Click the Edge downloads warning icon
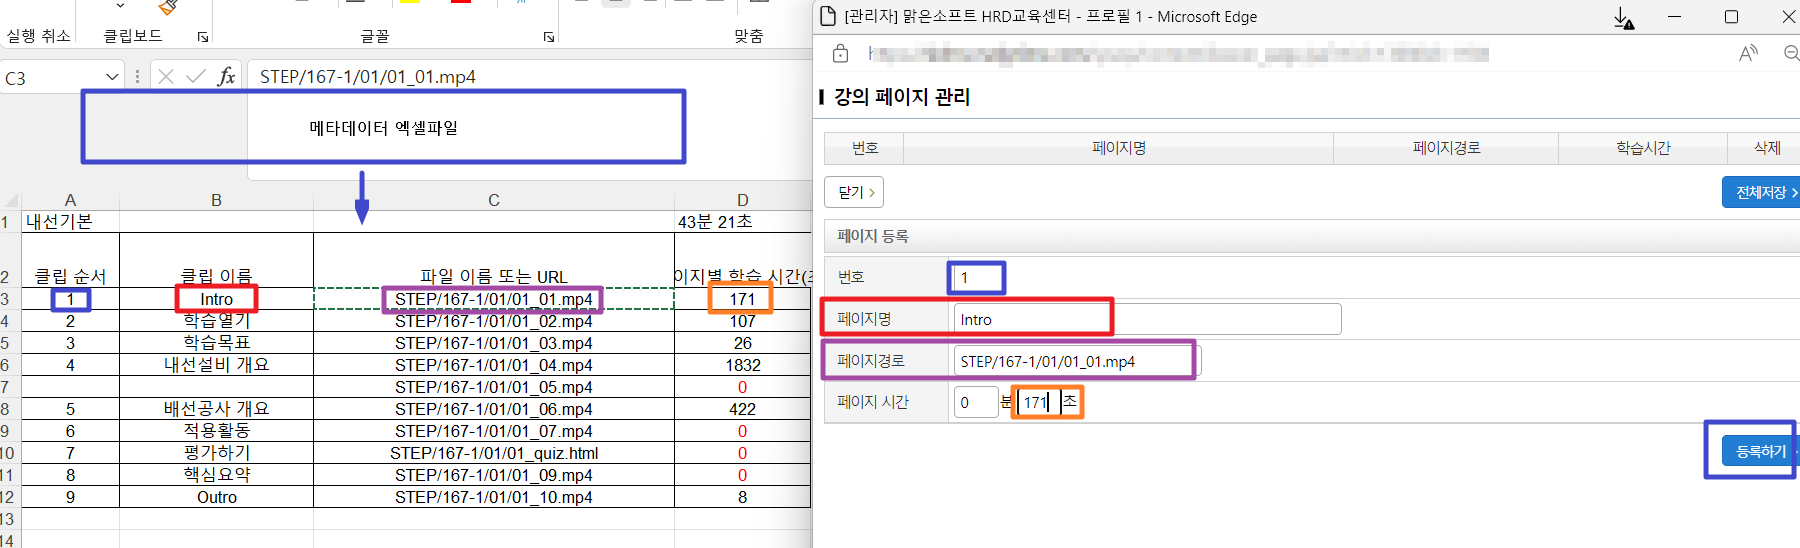The width and height of the screenshot is (1800, 548). click(1623, 18)
